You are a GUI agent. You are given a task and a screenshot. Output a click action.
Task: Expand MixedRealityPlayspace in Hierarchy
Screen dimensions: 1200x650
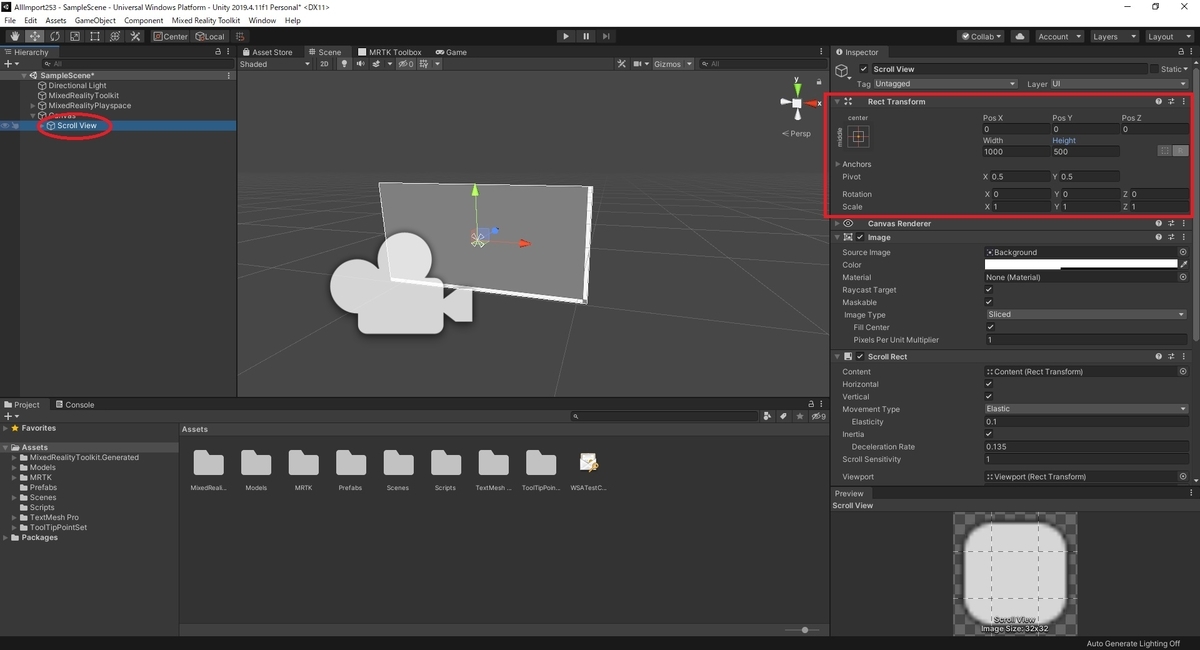(33, 105)
